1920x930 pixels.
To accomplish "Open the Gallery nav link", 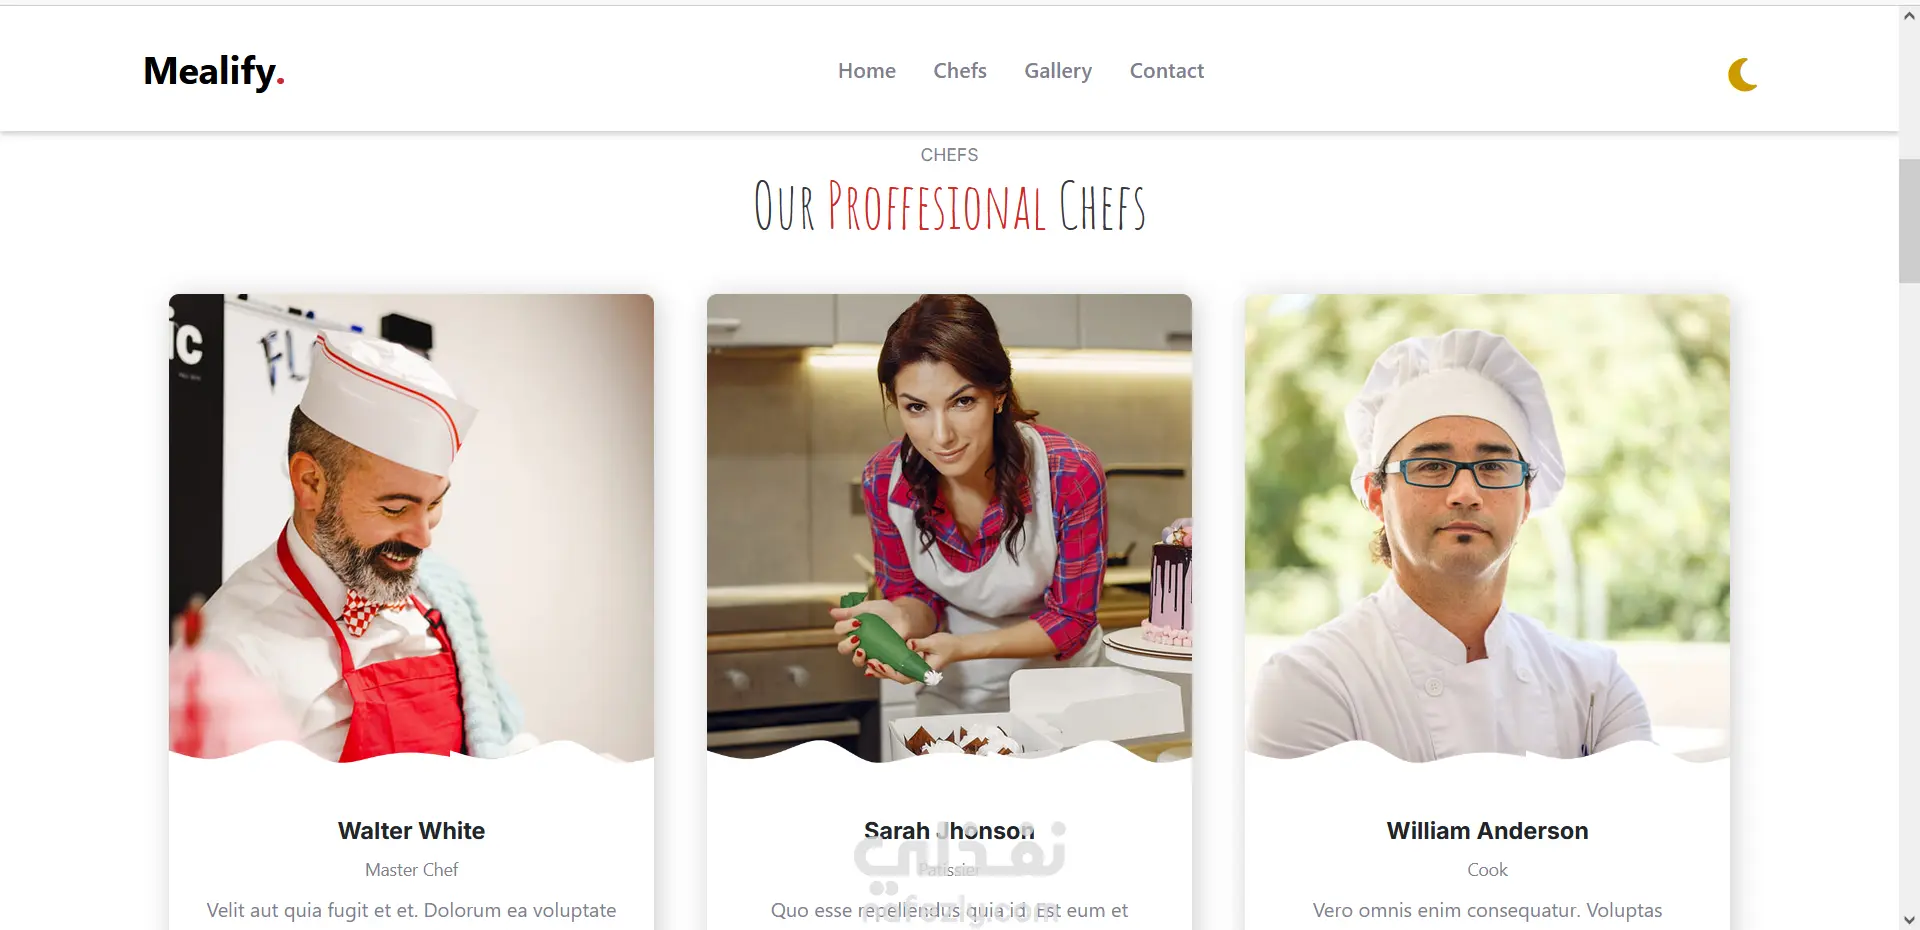I will tap(1058, 71).
